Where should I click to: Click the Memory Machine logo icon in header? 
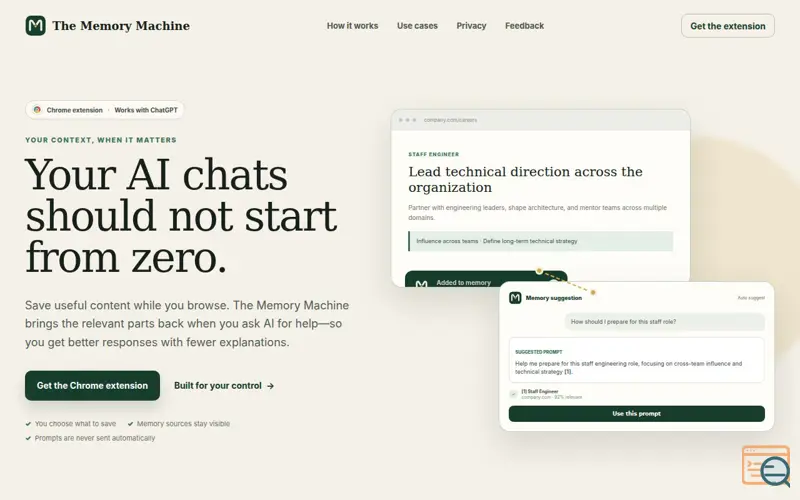35,26
